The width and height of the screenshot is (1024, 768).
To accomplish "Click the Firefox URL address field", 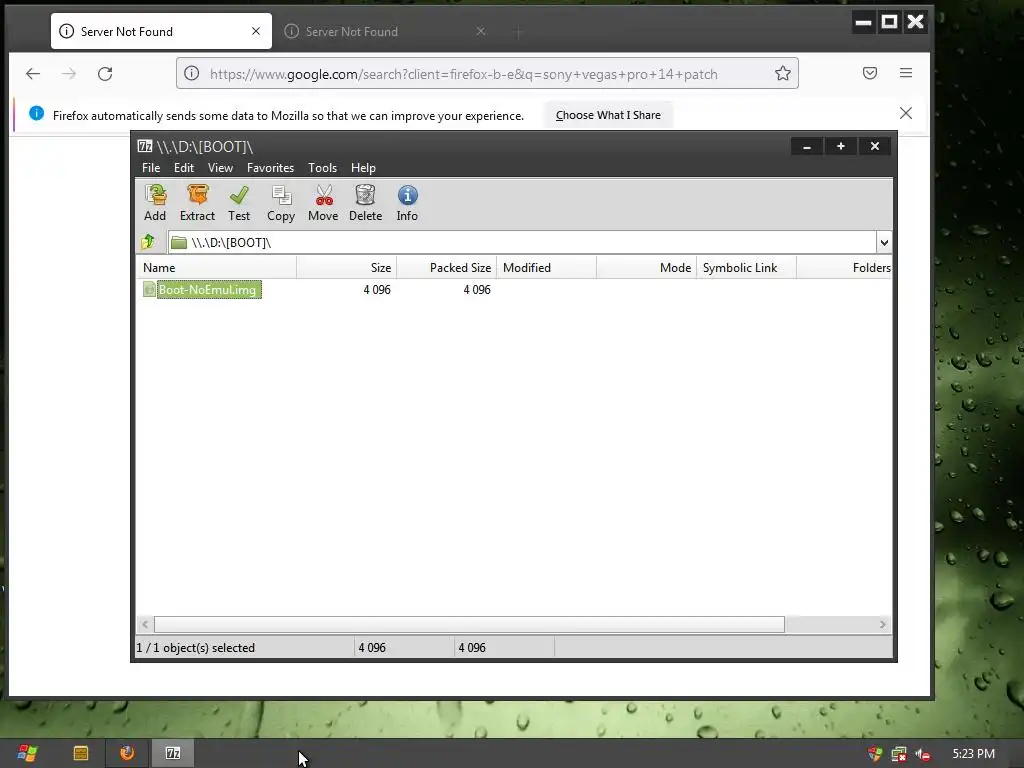I will coord(487,74).
